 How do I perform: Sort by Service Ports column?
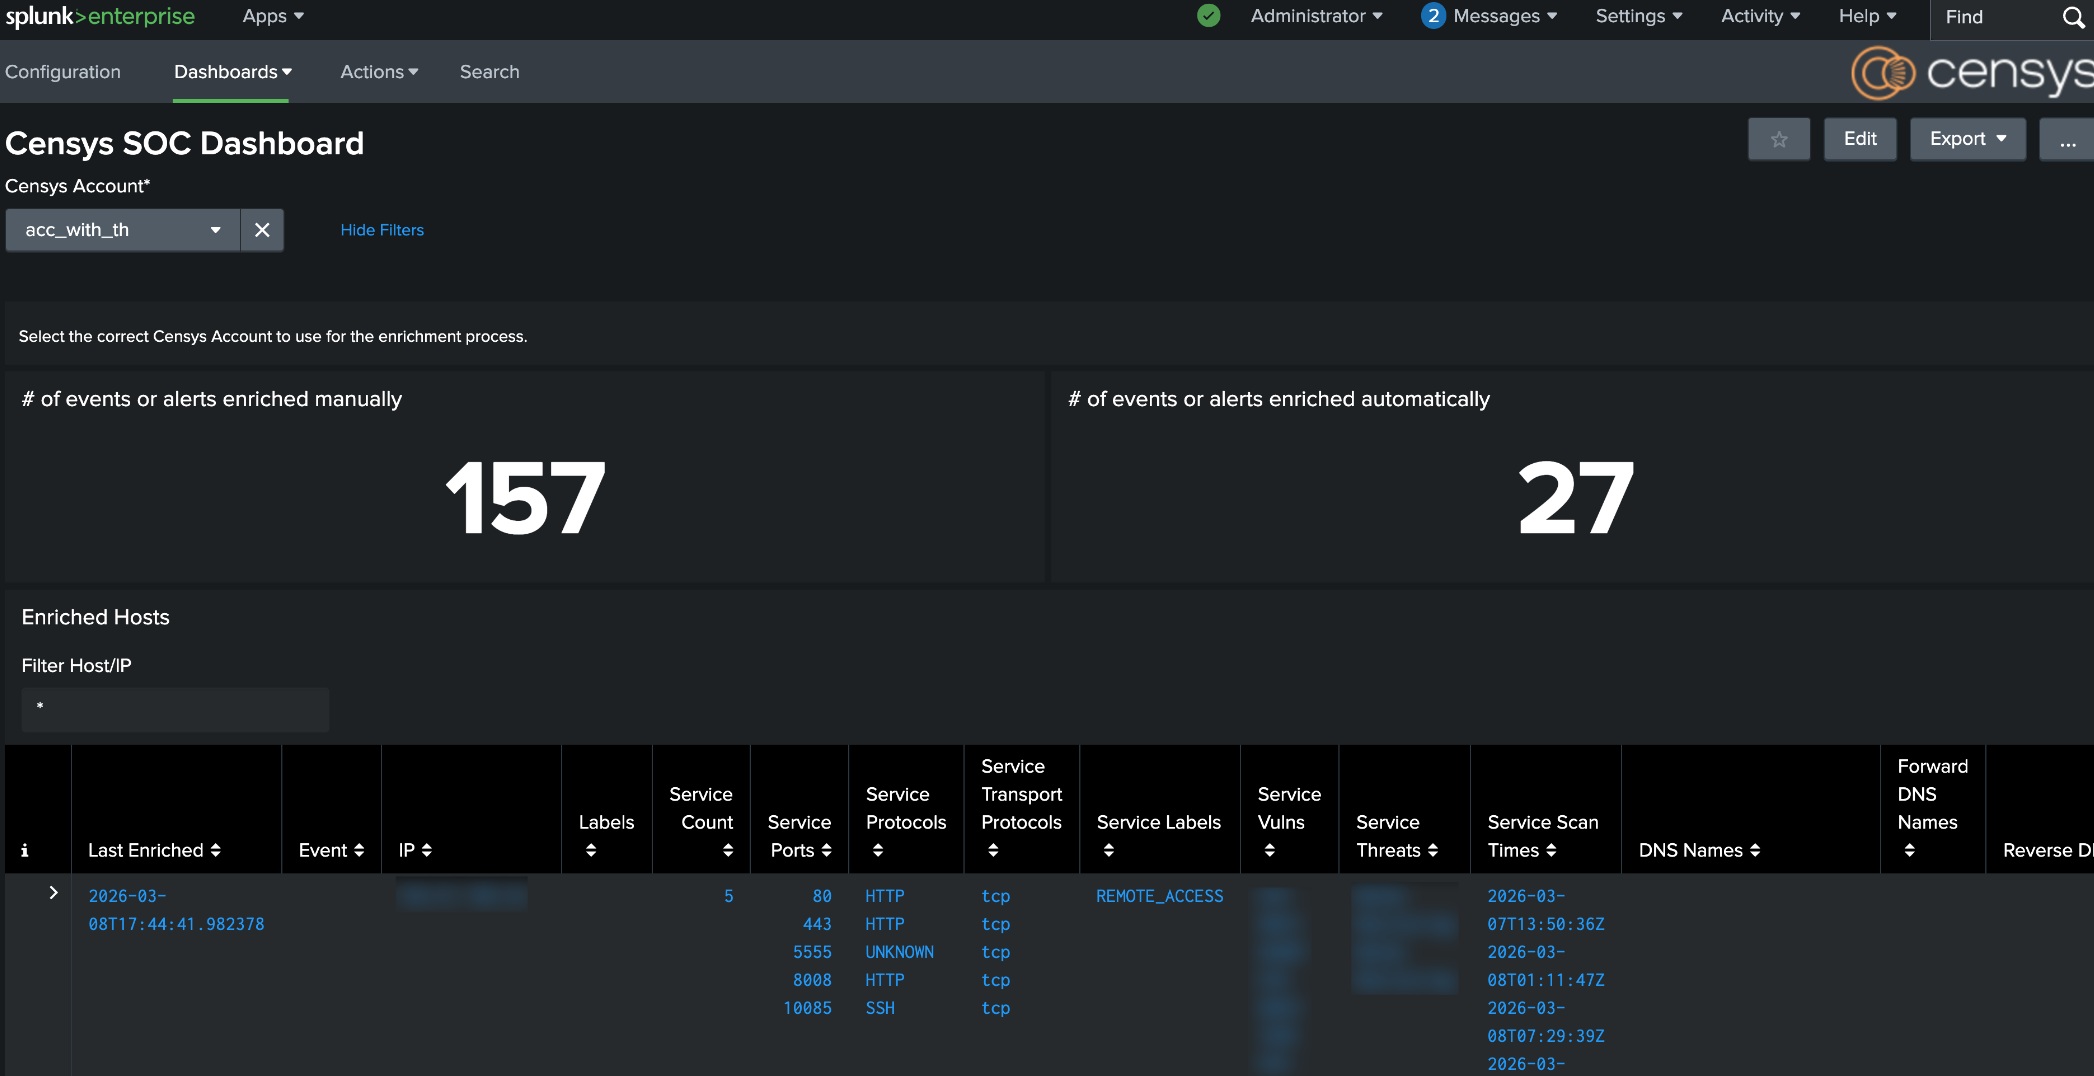point(799,836)
